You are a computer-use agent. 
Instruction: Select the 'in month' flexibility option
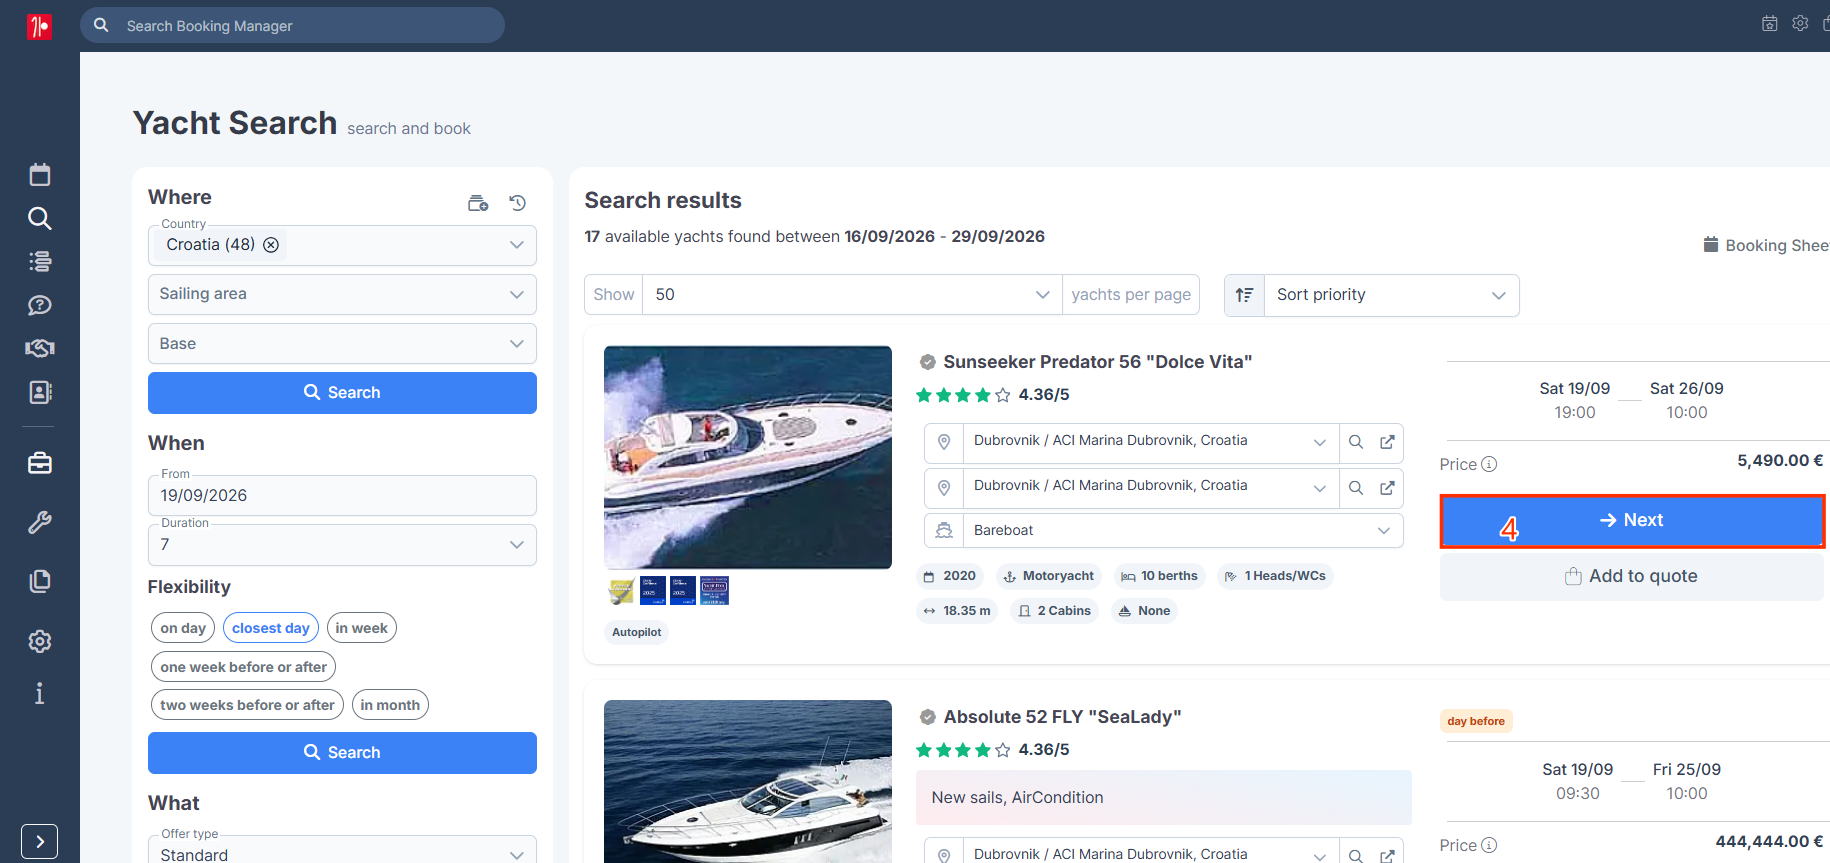click(x=390, y=705)
